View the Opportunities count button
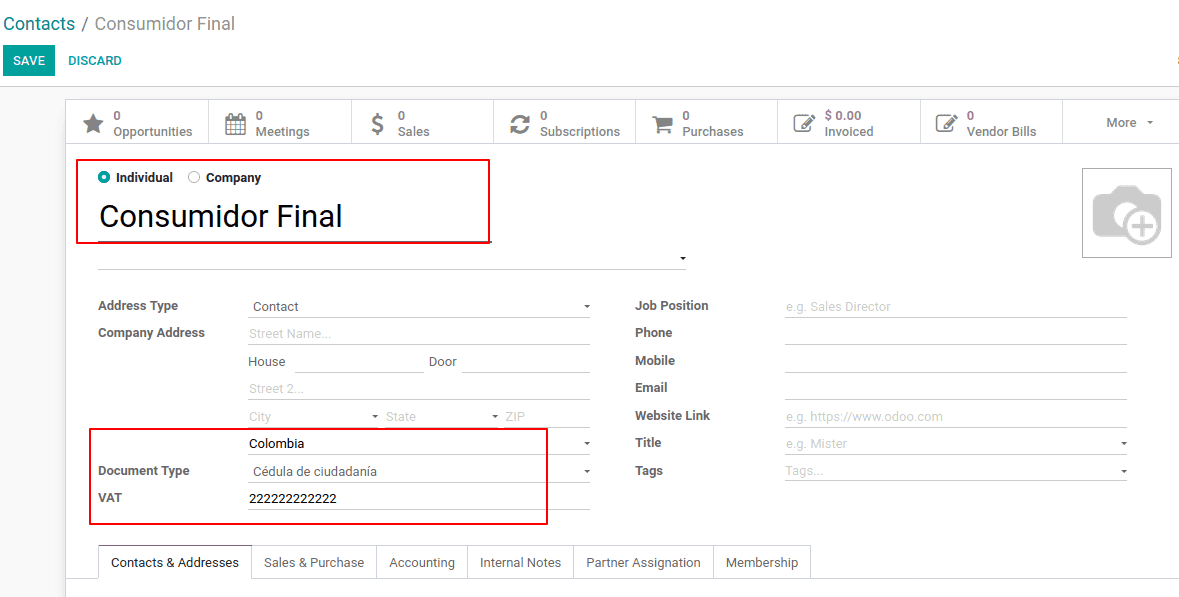Viewport: 1179px width, 597px height. click(138, 123)
